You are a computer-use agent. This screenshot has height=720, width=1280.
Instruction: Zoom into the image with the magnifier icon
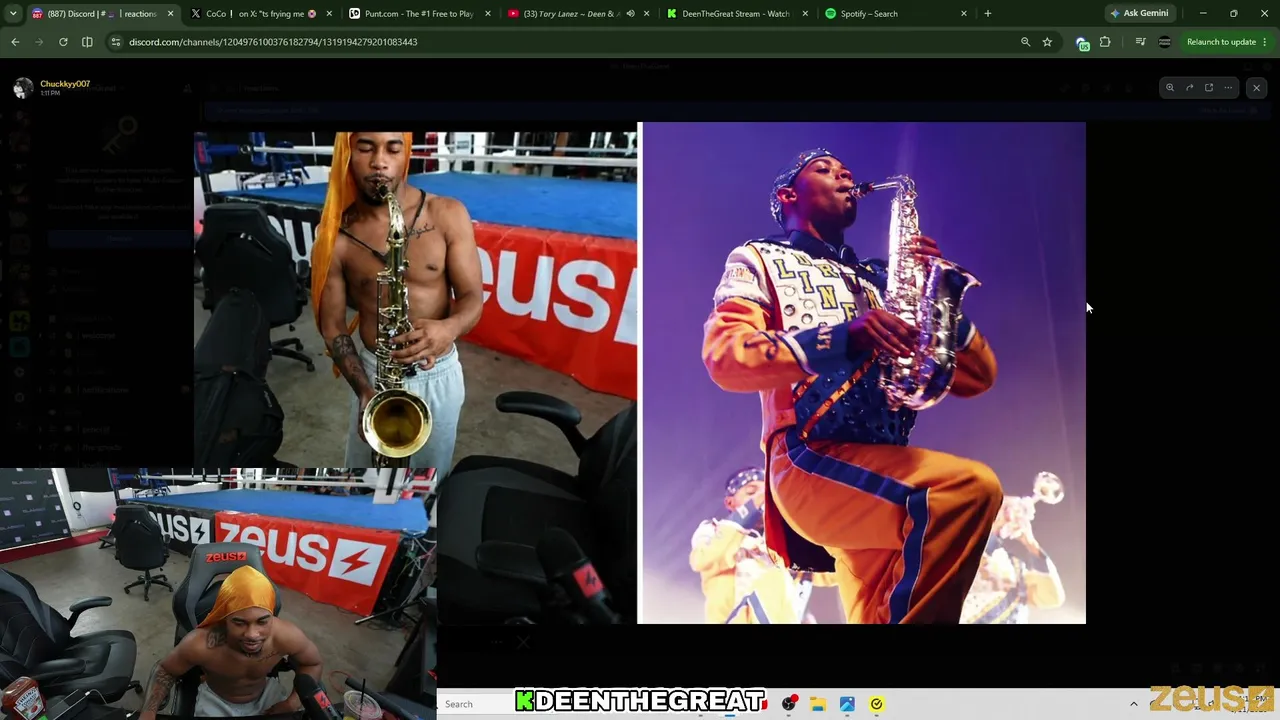(1170, 88)
